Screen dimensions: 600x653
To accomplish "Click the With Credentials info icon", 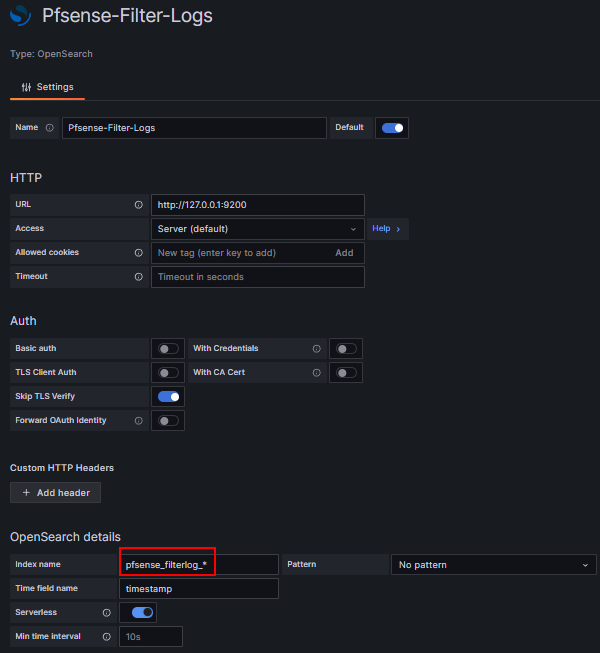I will (317, 349).
